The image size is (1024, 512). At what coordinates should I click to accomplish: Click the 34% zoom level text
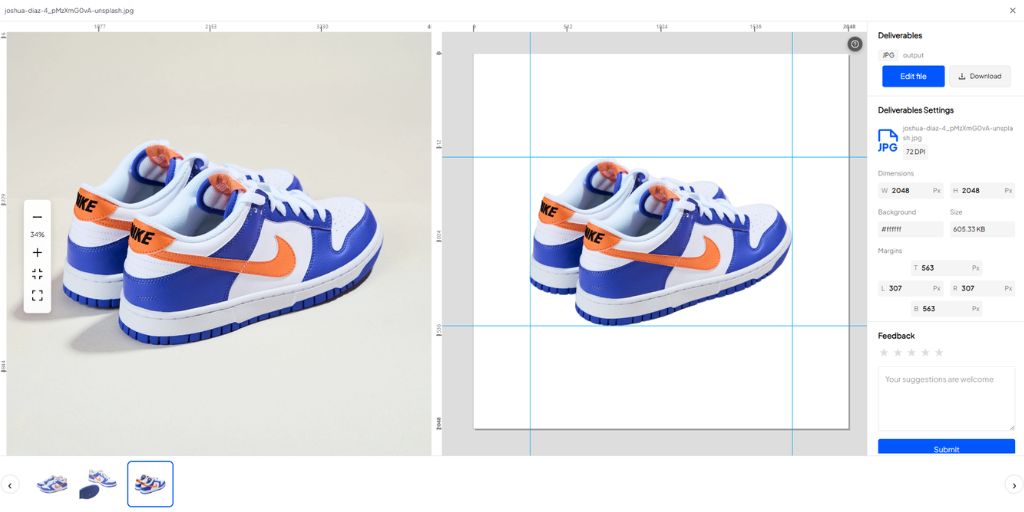(37, 234)
